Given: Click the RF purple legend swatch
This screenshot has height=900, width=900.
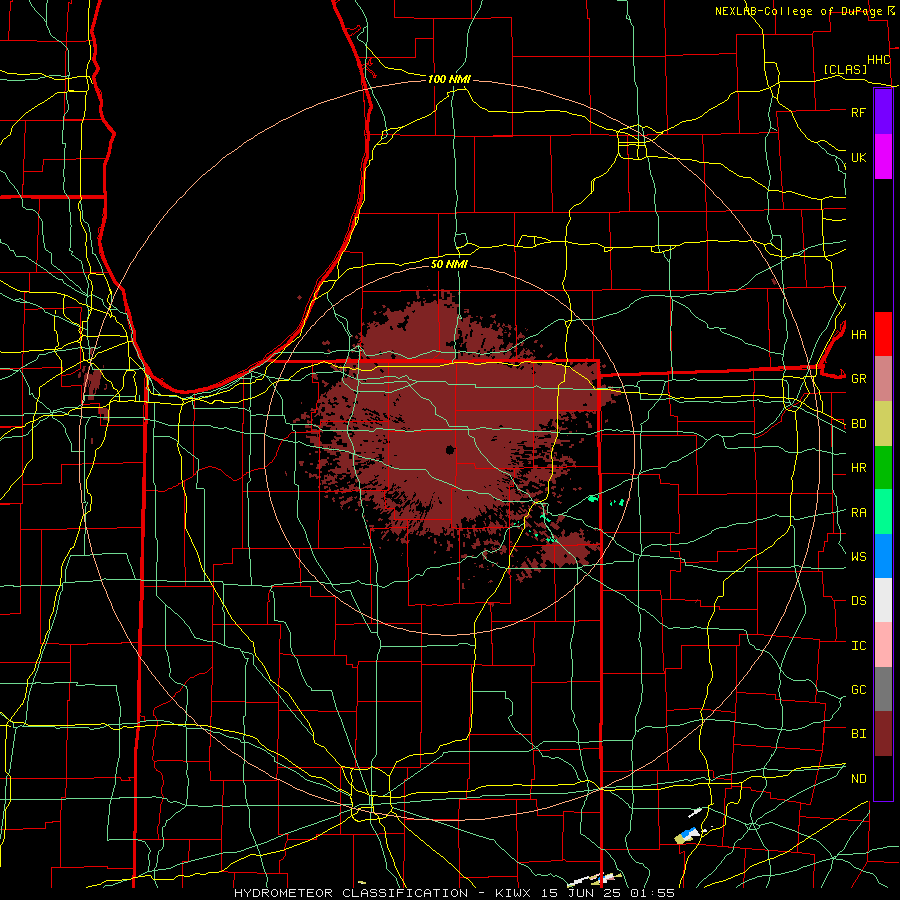Looking at the screenshot, I should 883,112.
